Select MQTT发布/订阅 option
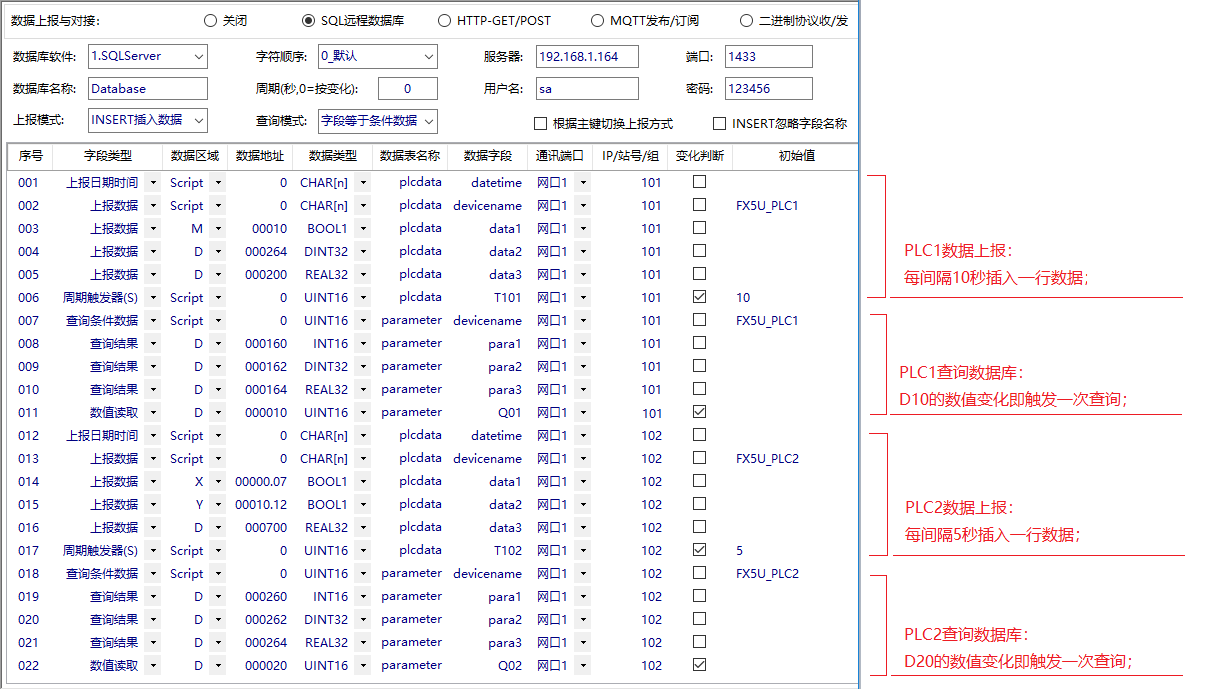The height and width of the screenshot is (689, 1210). click(596, 20)
